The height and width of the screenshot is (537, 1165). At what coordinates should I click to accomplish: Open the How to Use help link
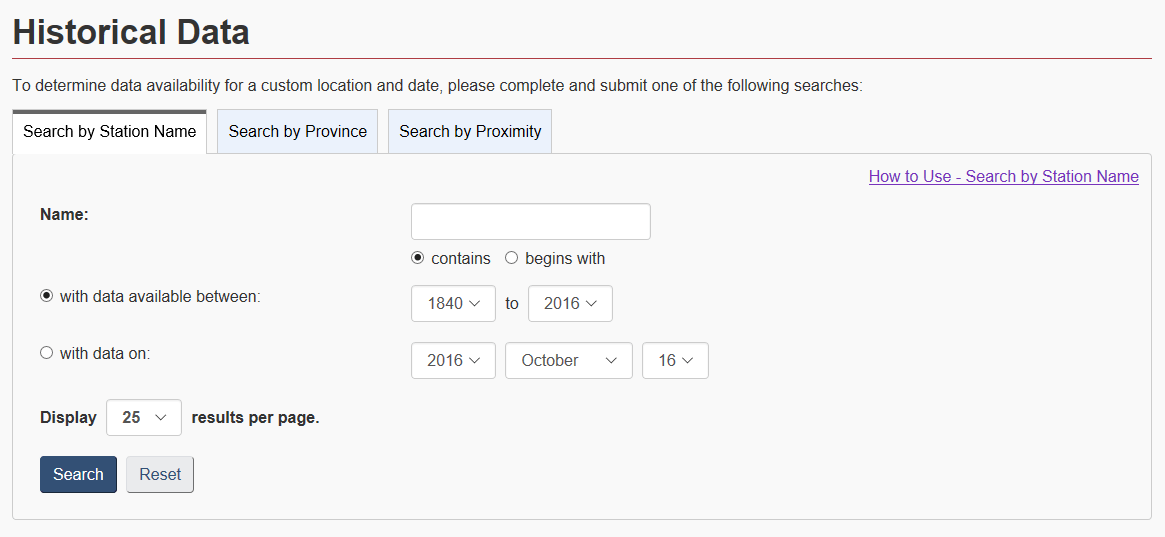coord(1003,176)
